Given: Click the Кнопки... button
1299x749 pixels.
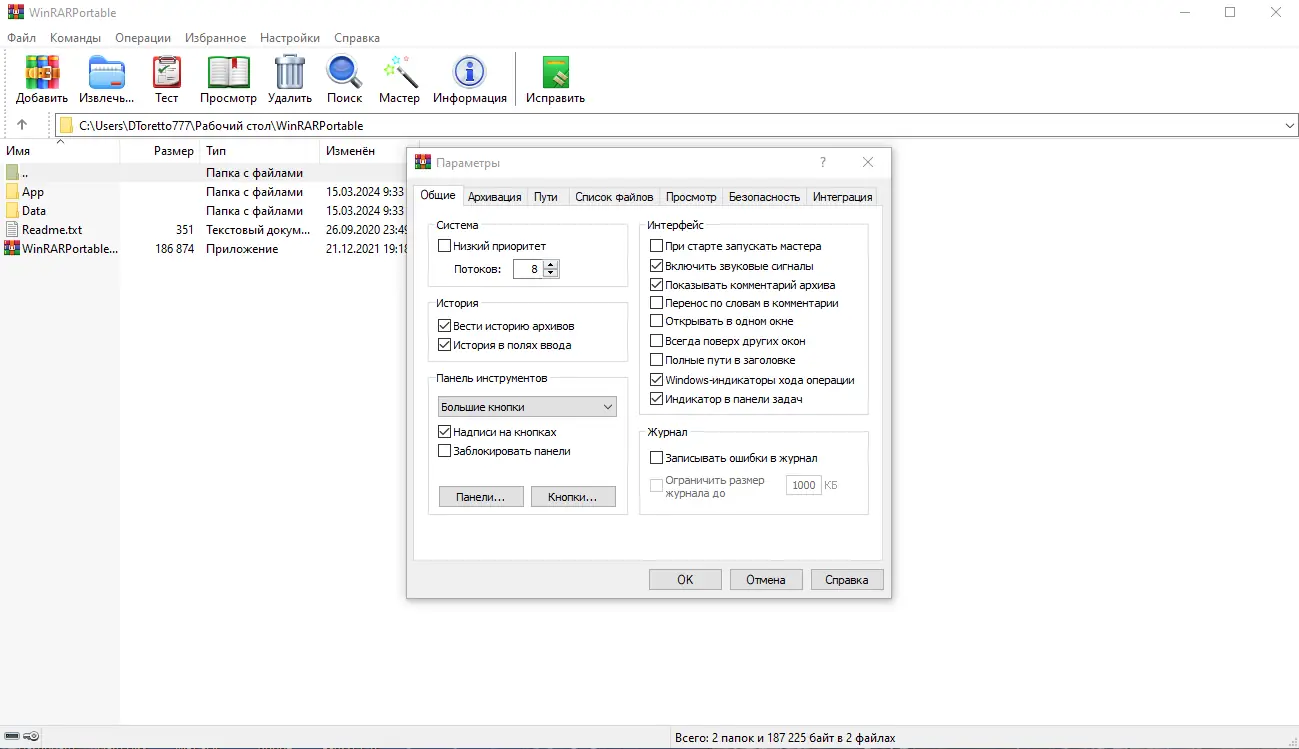Looking at the screenshot, I should coord(573,497).
